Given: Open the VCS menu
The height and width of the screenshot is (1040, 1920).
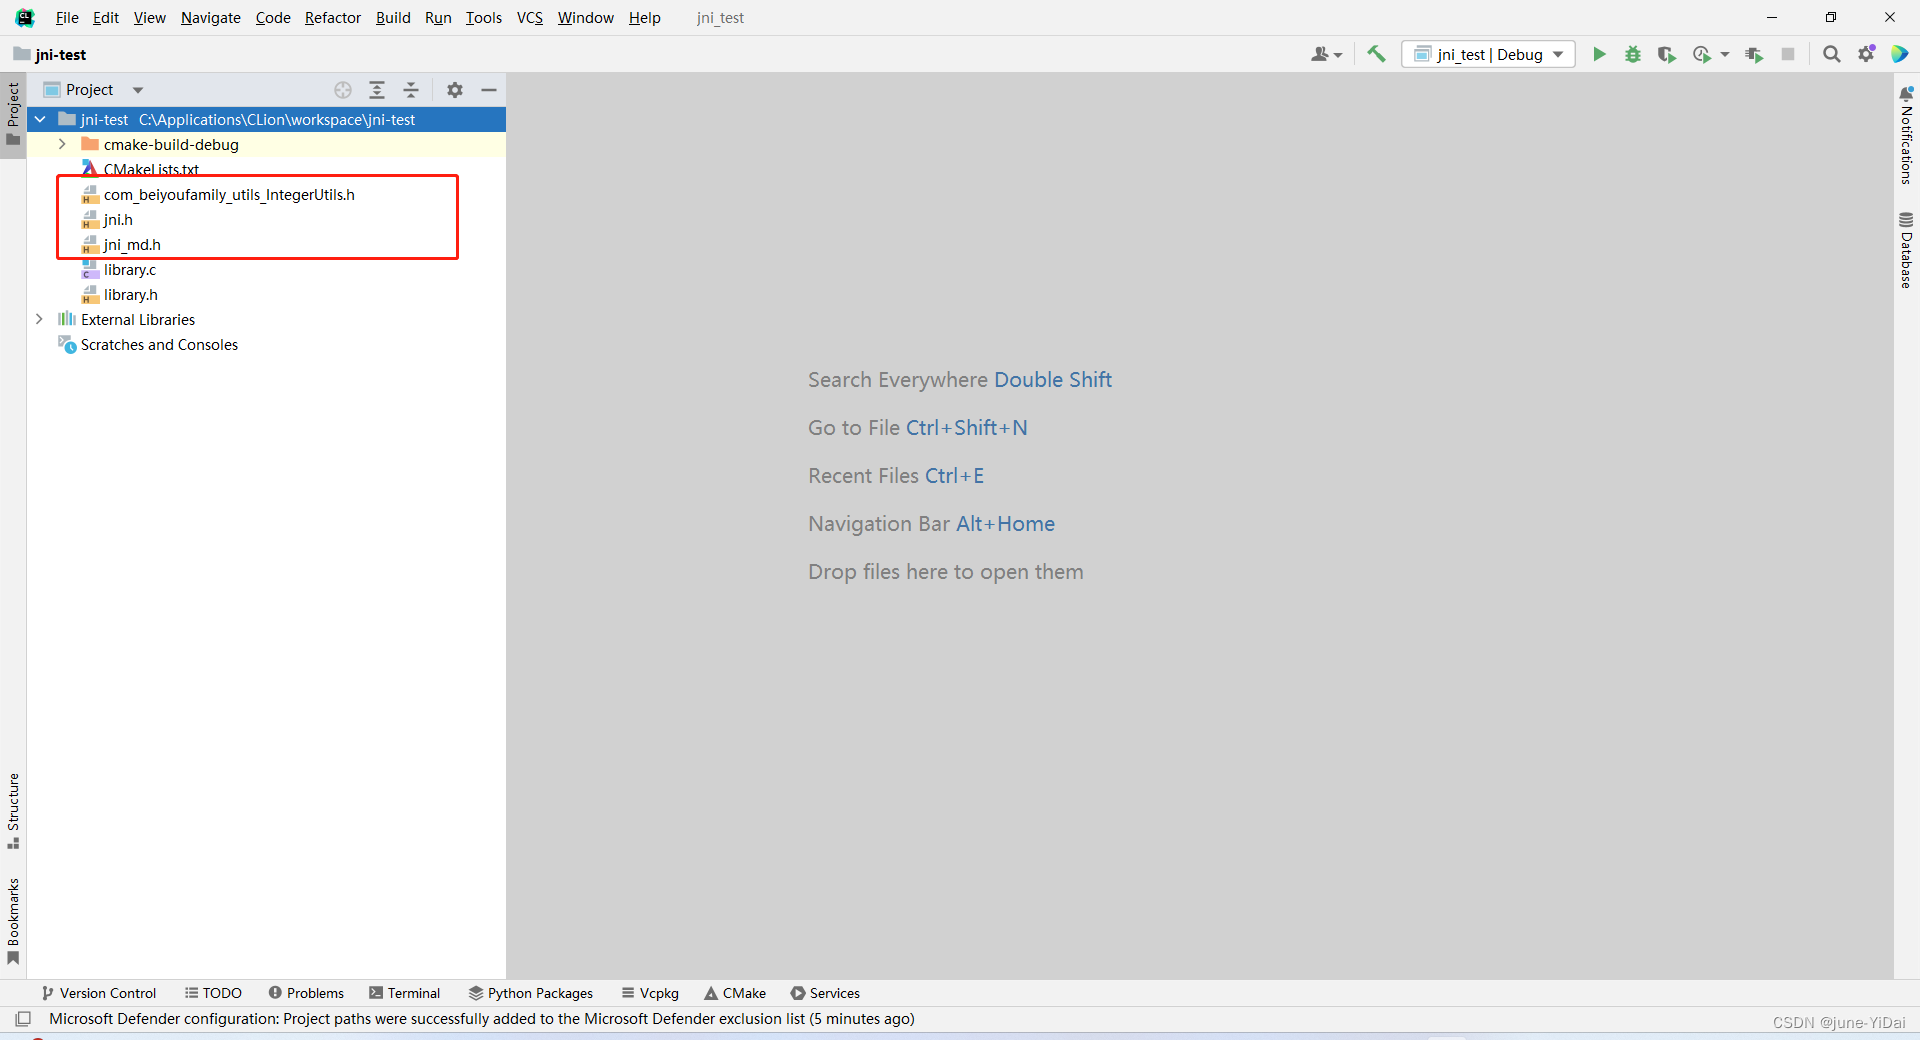Looking at the screenshot, I should (530, 18).
